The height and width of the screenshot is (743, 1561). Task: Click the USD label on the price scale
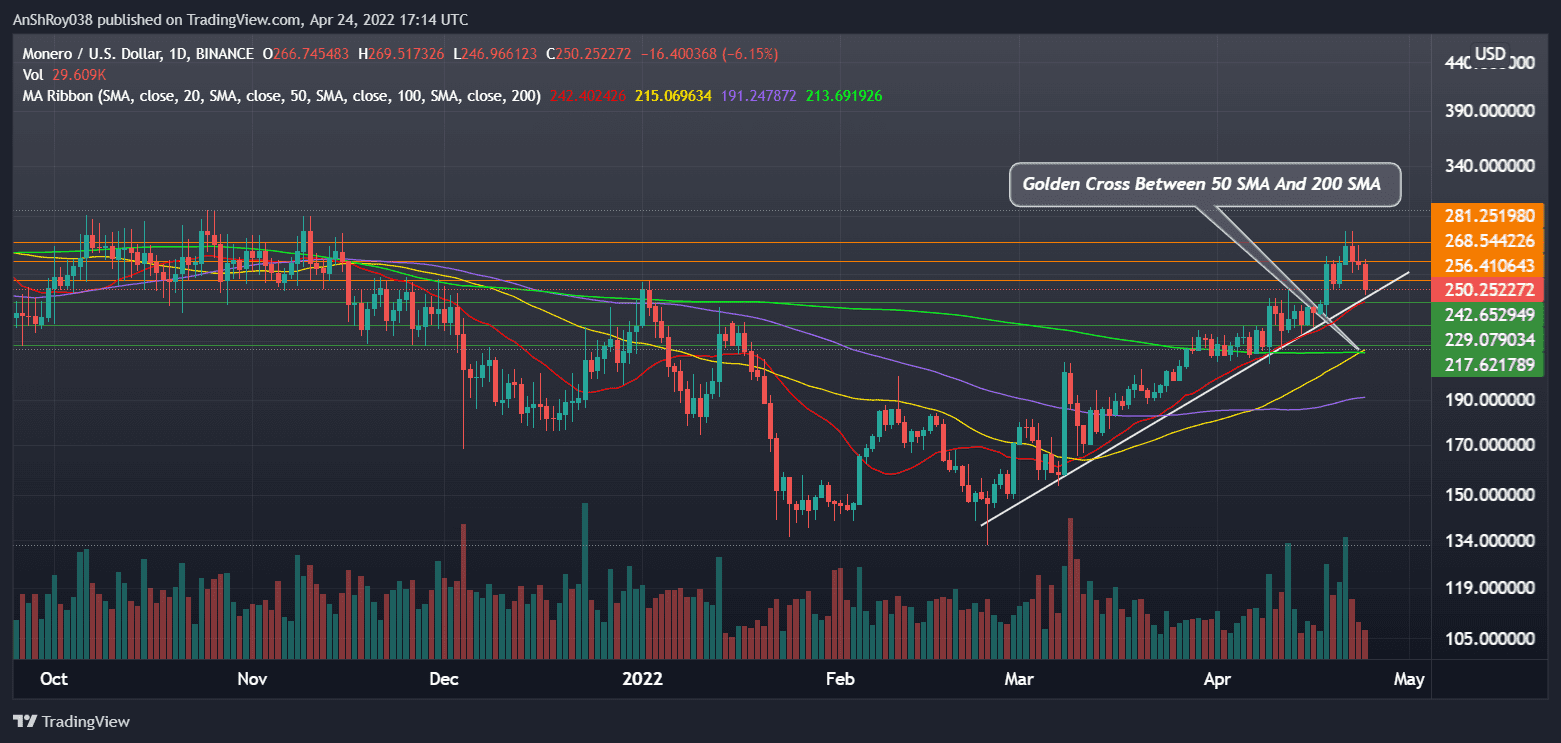click(1489, 53)
